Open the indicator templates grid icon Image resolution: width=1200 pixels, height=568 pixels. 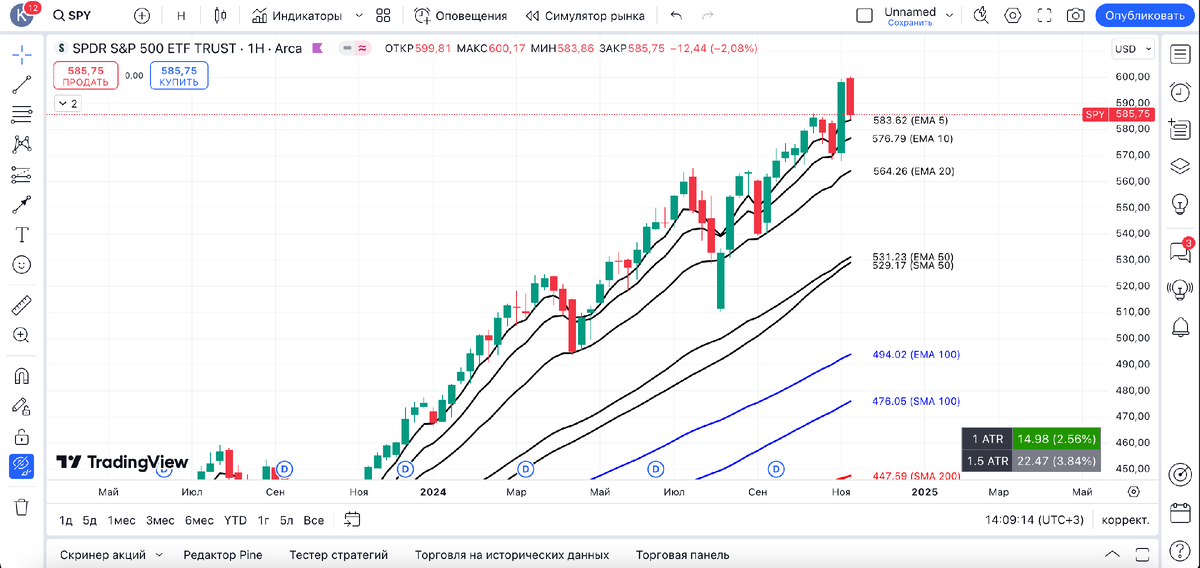tap(383, 16)
